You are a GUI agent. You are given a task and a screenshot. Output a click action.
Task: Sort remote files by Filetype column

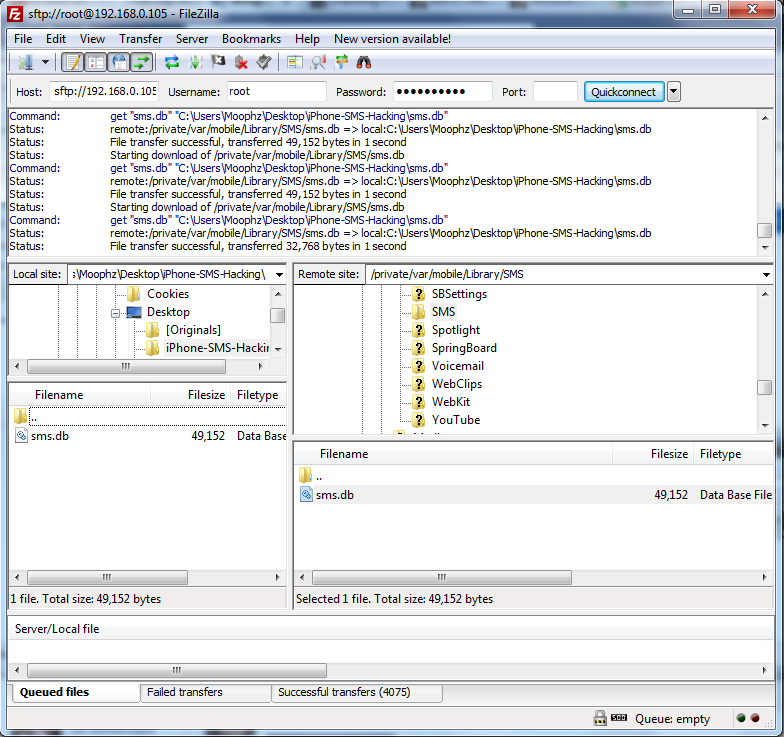pyautogui.click(x=733, y=454)
